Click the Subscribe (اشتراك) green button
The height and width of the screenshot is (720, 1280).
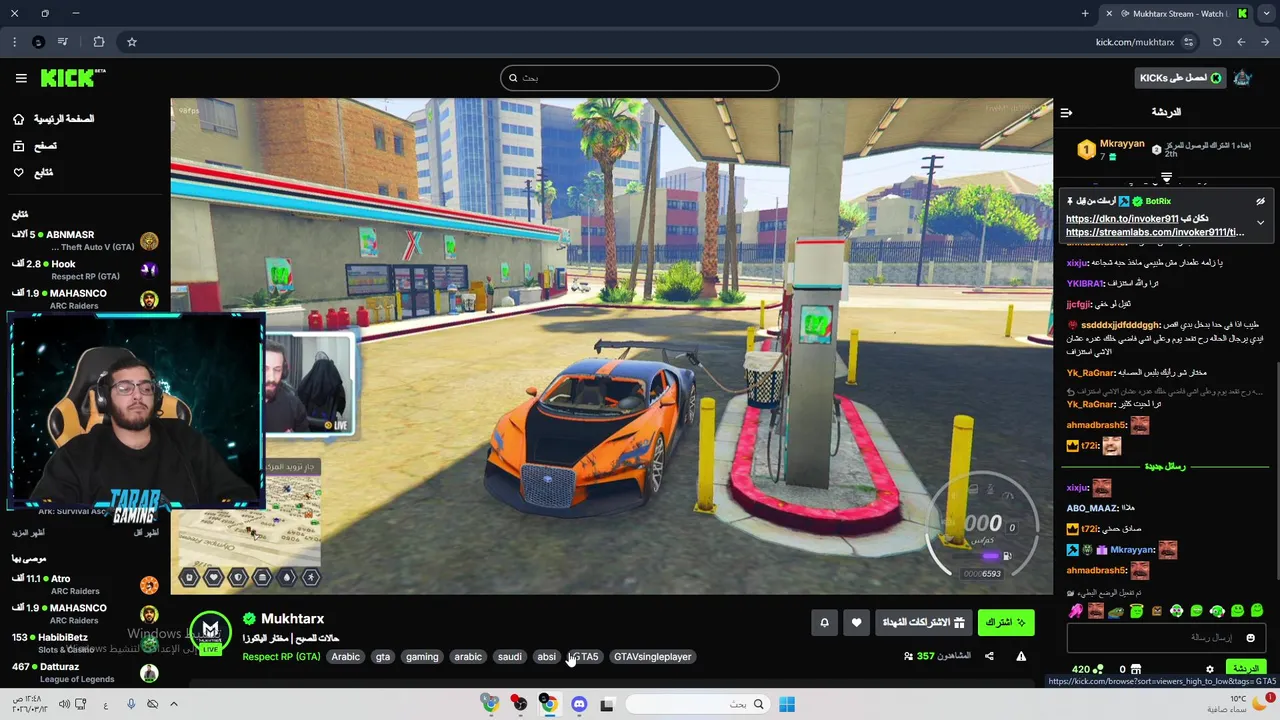[x=1006, y=623]
